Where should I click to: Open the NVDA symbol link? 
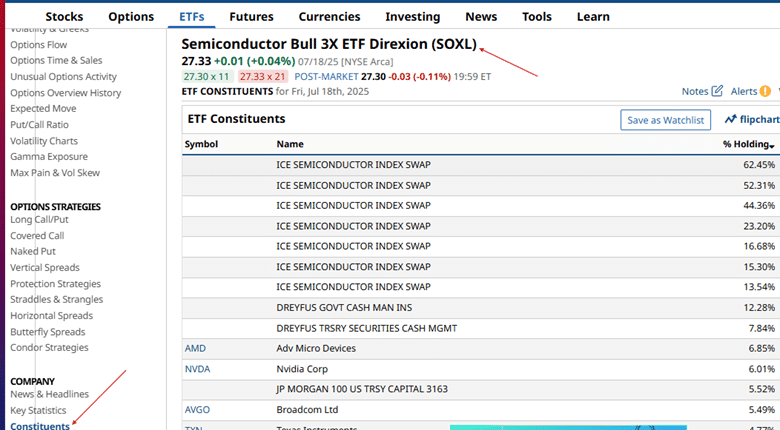click(198, 369)
